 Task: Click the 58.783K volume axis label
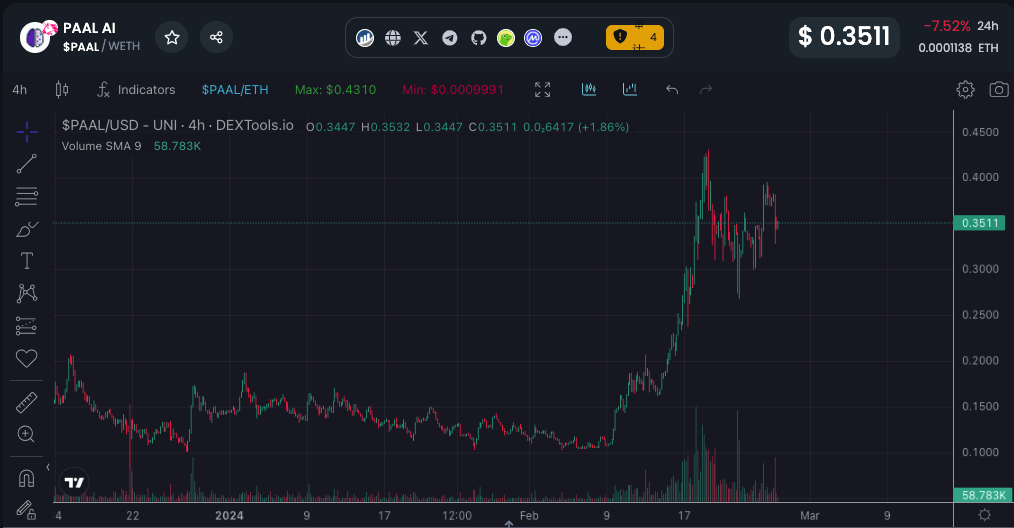(x=983, y=495)
